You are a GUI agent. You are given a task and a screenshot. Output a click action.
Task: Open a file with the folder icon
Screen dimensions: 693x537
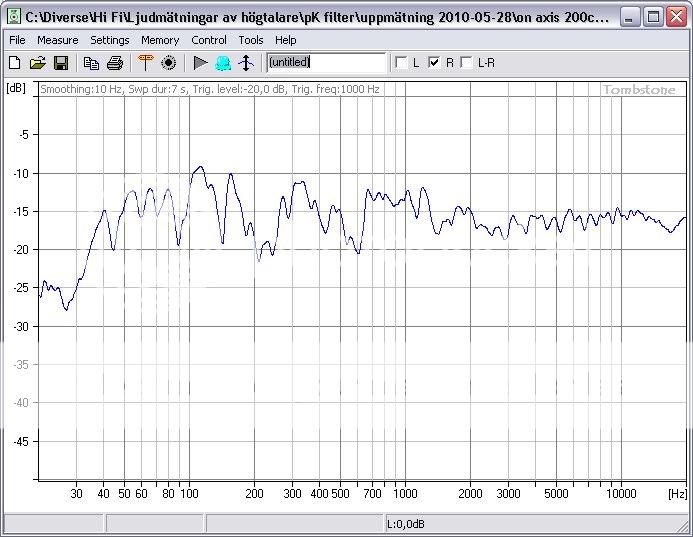(x=37, y=63)
